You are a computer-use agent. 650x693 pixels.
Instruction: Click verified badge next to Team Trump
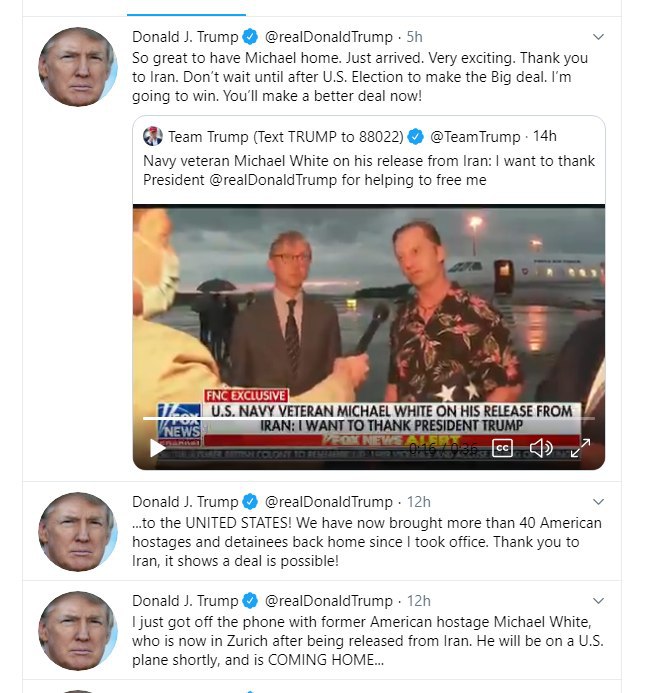414,136
